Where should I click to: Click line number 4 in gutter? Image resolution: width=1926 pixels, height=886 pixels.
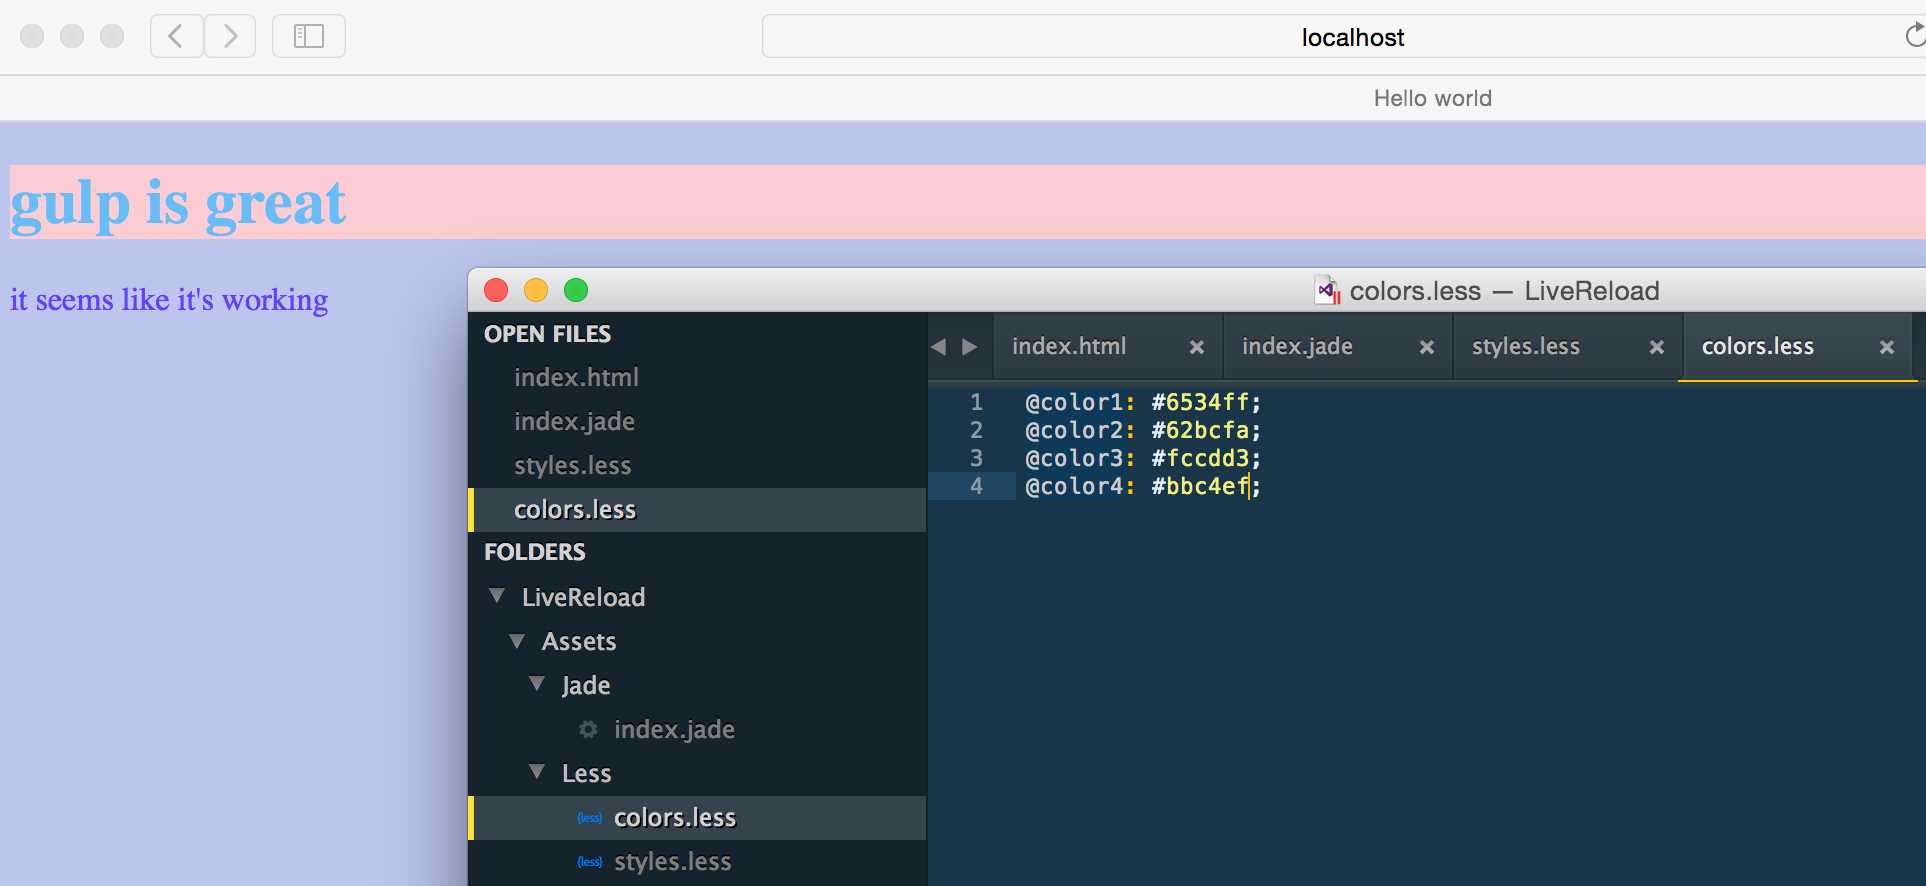[977, 486]
